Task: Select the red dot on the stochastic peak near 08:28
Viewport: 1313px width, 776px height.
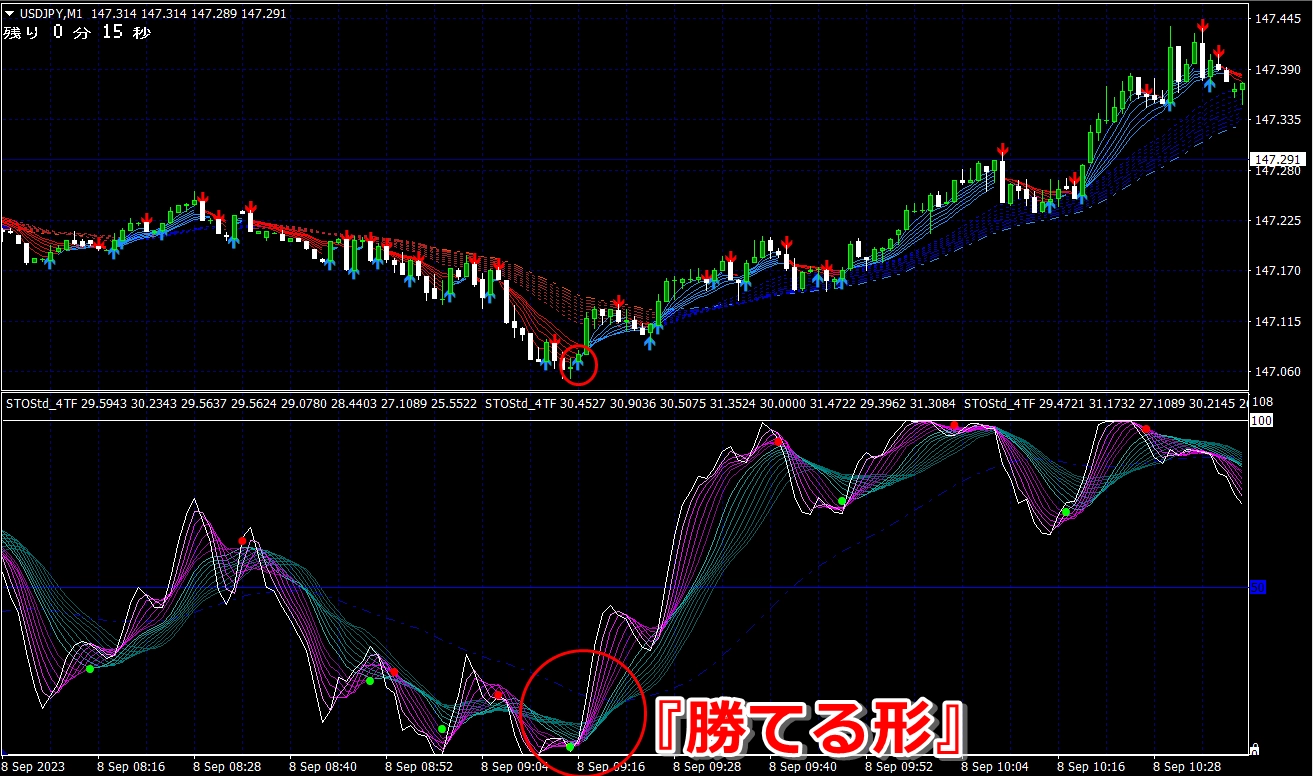Action: [x=242, y=541]
